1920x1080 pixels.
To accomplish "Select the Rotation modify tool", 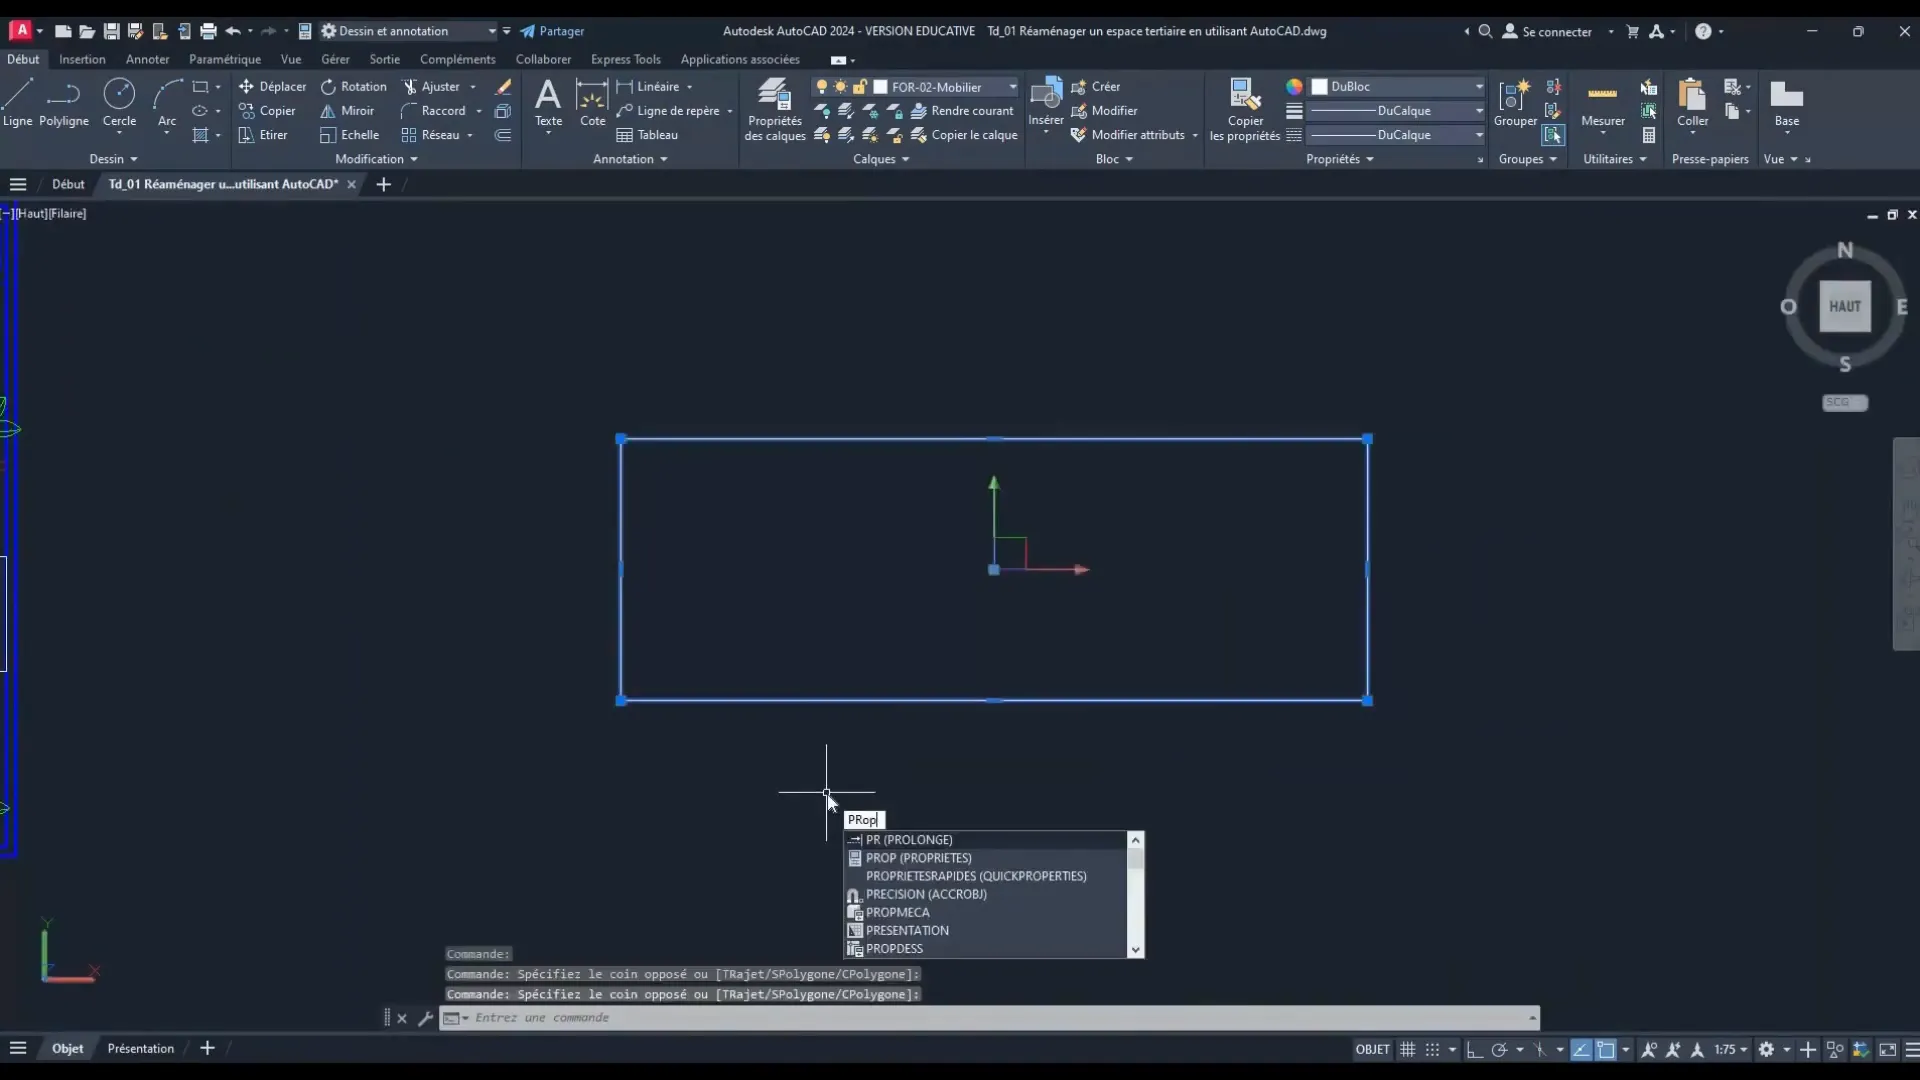I will tap(355, 86).
